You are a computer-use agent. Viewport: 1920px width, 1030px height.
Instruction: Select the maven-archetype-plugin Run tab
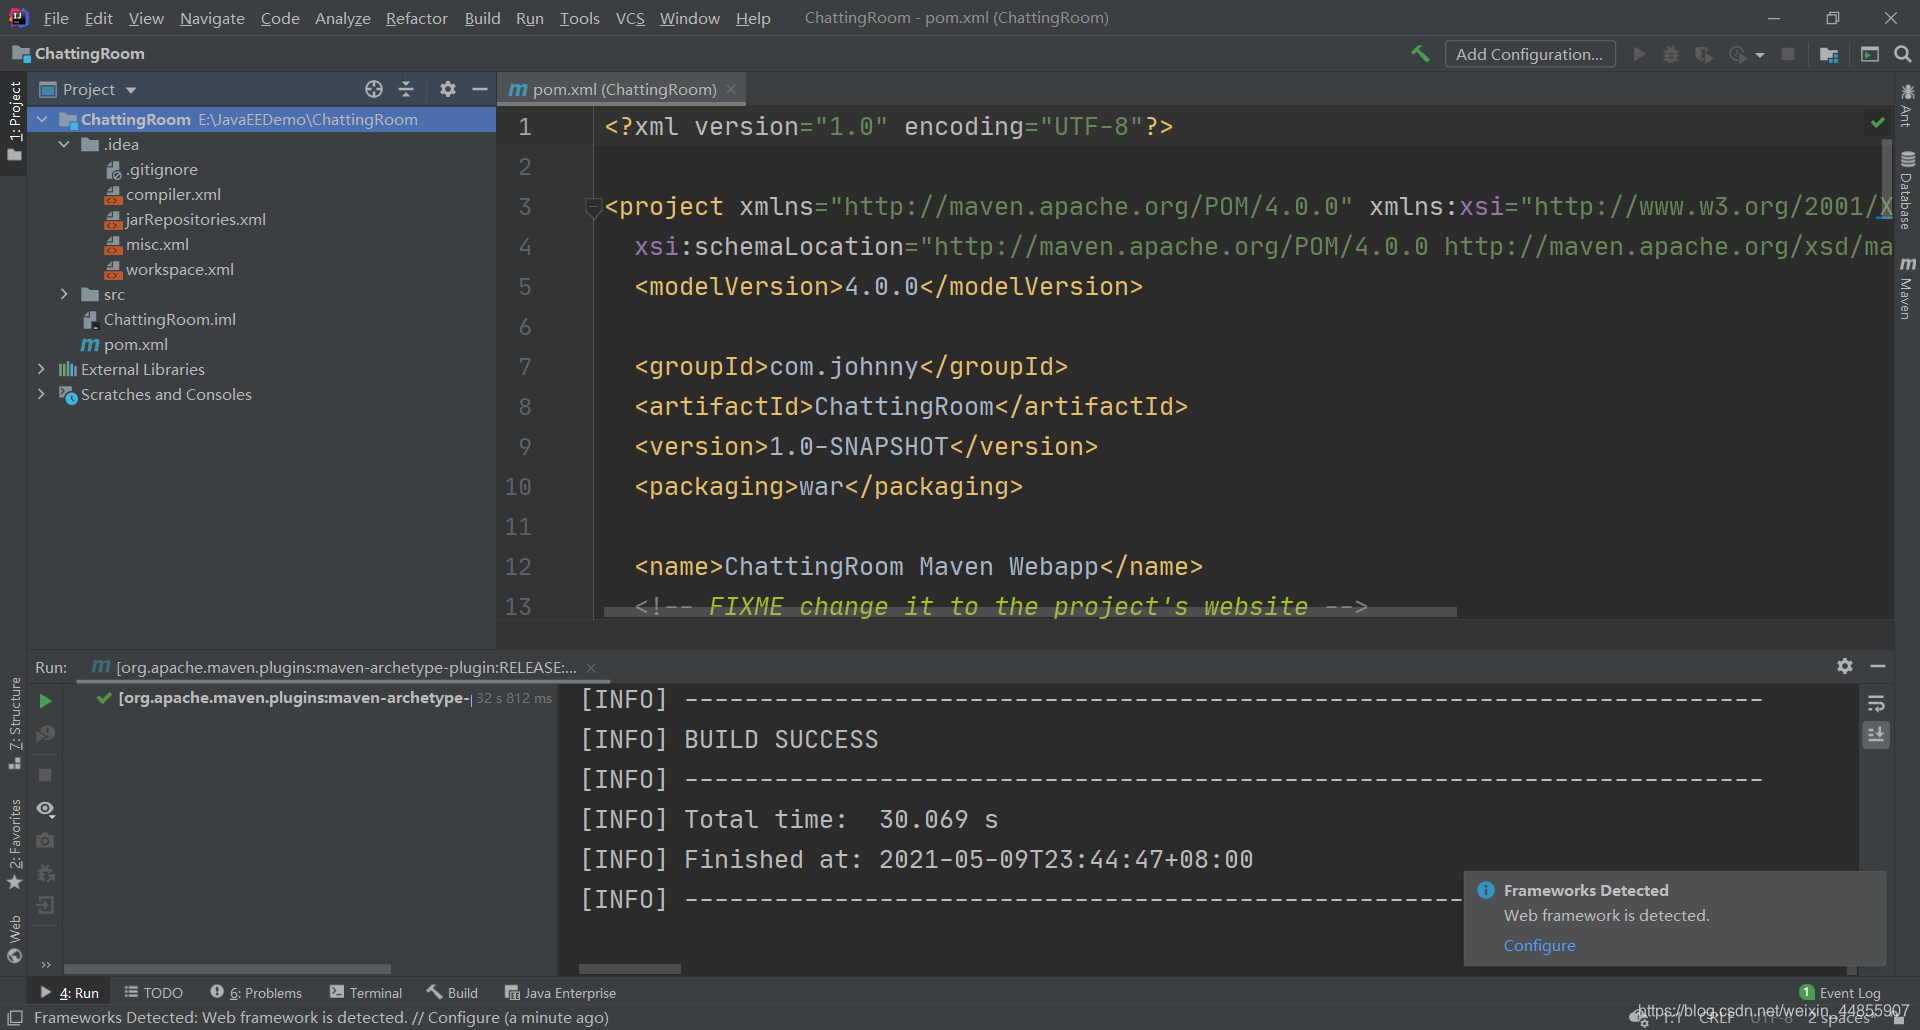tap(345, 667)
